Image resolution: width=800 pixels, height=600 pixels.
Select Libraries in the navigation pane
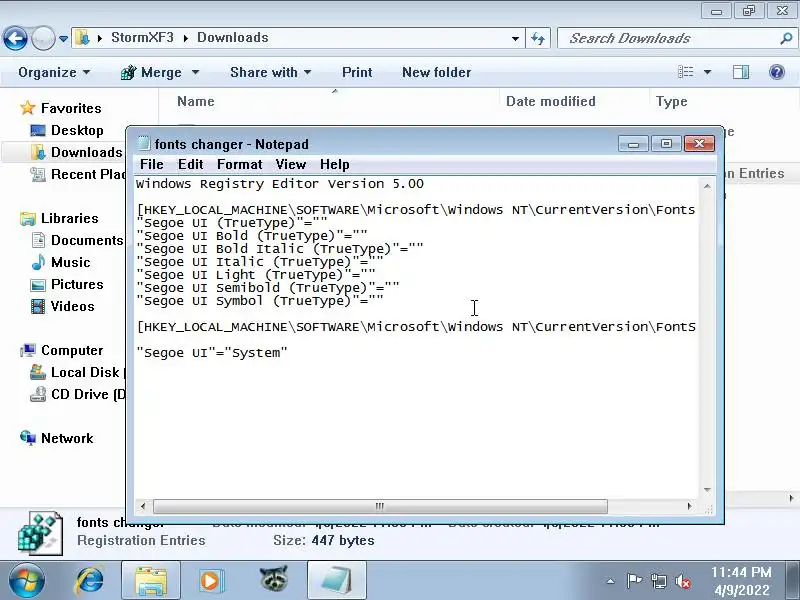69,218
